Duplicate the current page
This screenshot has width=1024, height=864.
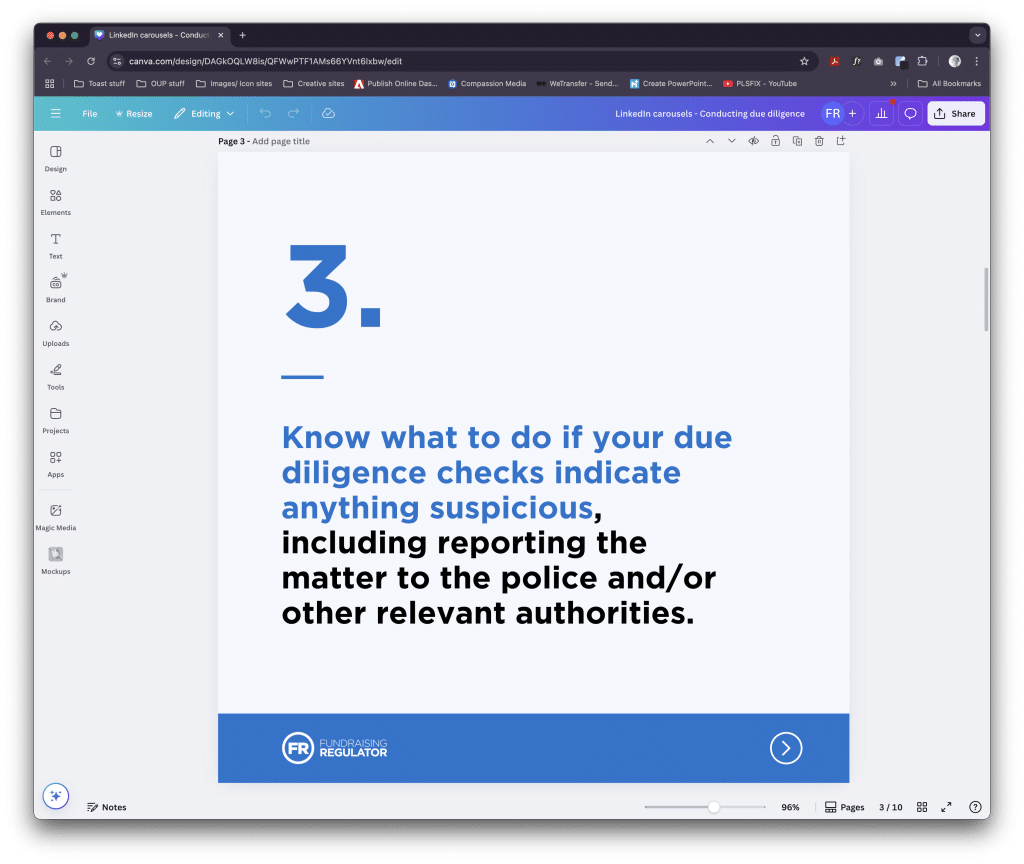(797, 141)
